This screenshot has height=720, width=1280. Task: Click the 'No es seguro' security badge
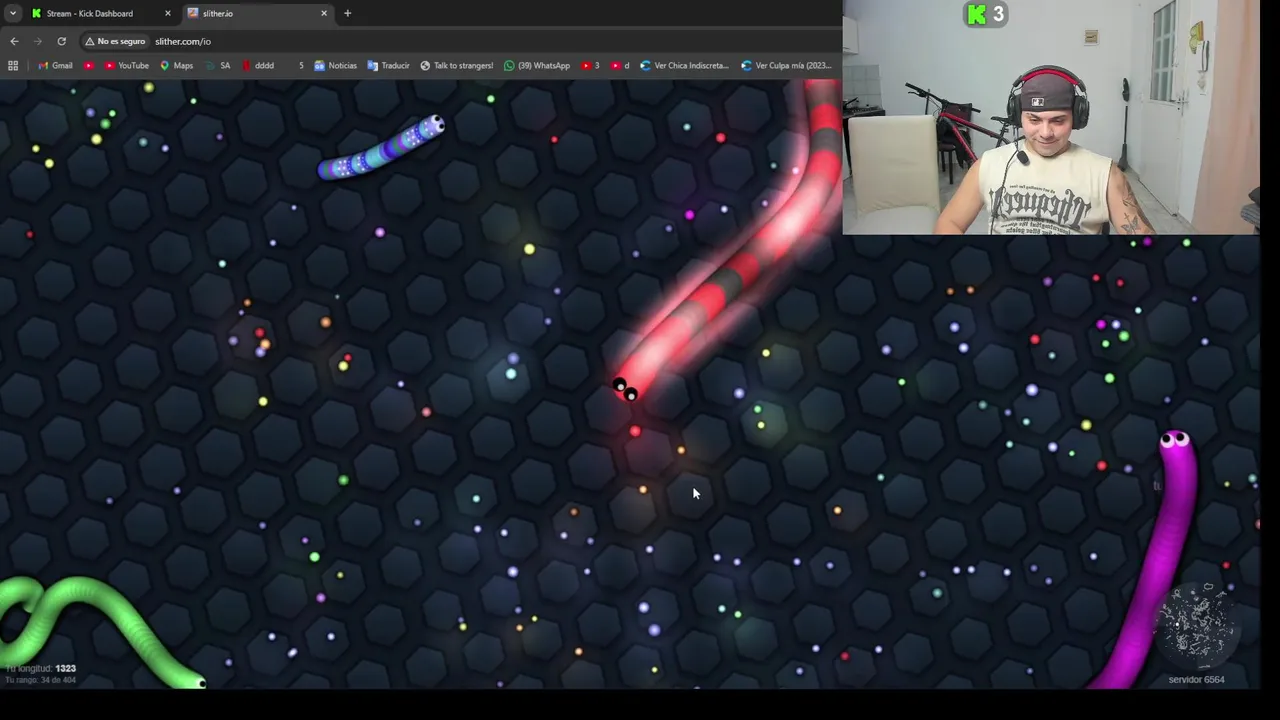(116, 41)
